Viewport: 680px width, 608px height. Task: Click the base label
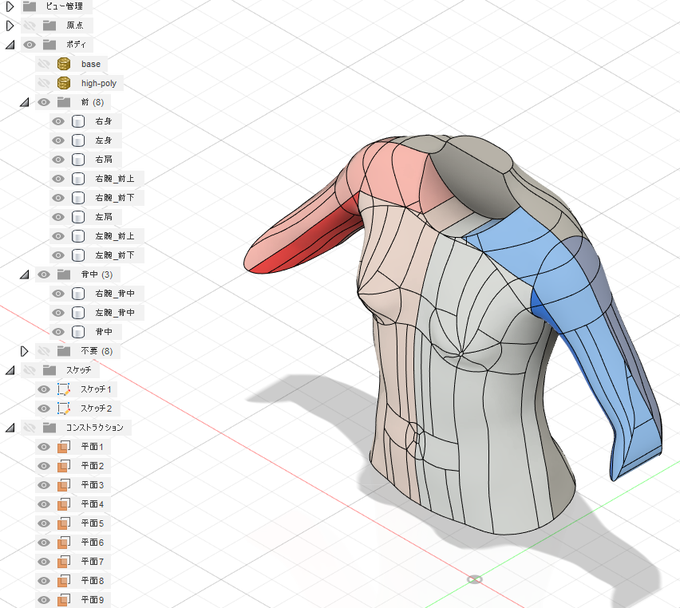[91, 64]
